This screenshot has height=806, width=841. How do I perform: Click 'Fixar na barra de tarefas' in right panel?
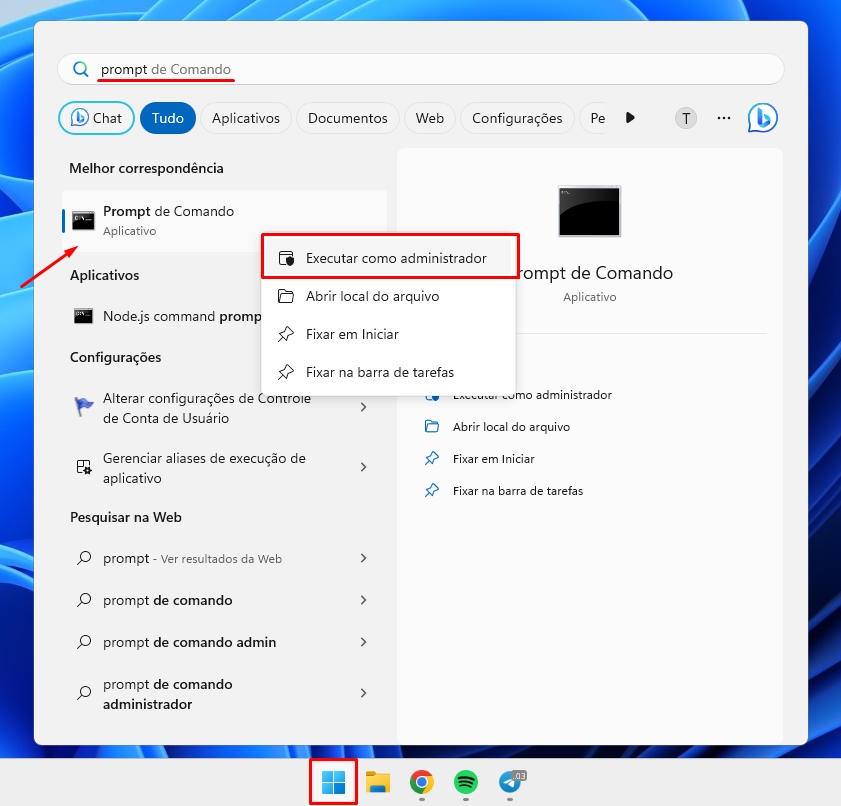click(x=517, y=491)
